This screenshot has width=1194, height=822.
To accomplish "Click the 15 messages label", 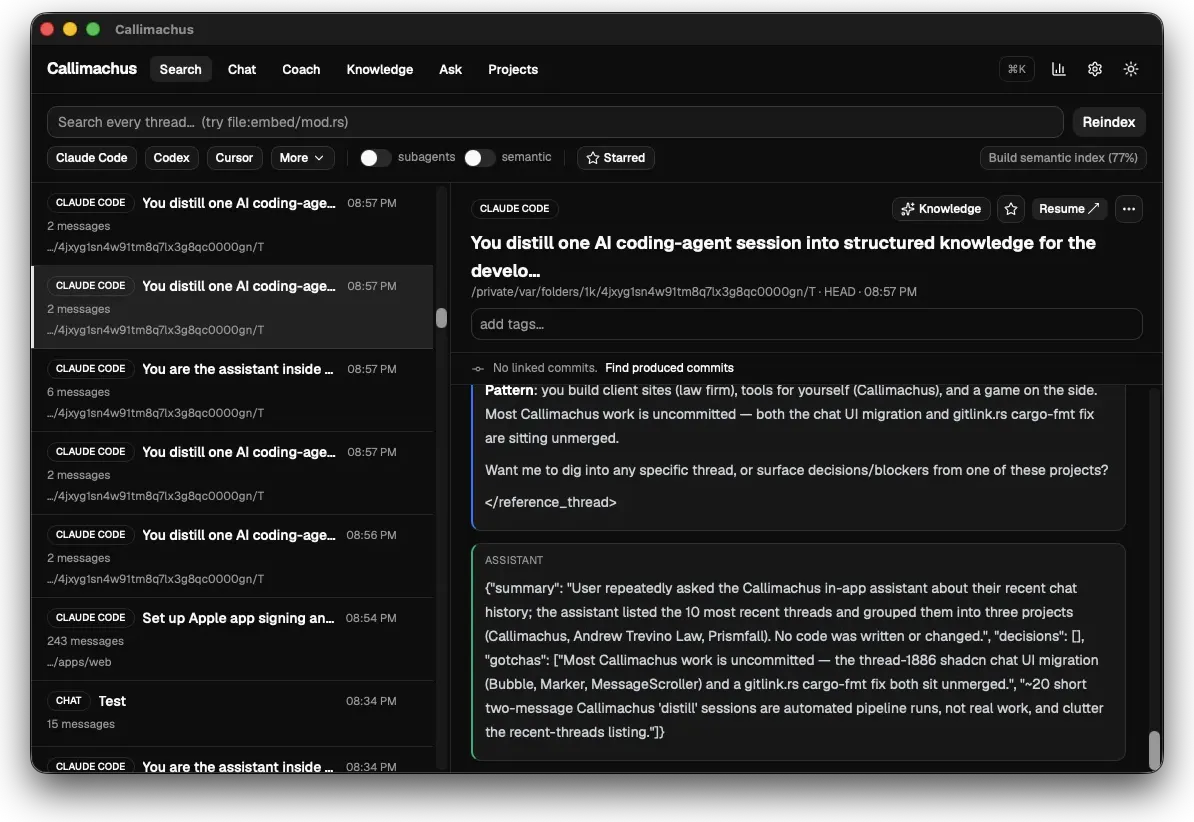I will click(x=81, y=724).
